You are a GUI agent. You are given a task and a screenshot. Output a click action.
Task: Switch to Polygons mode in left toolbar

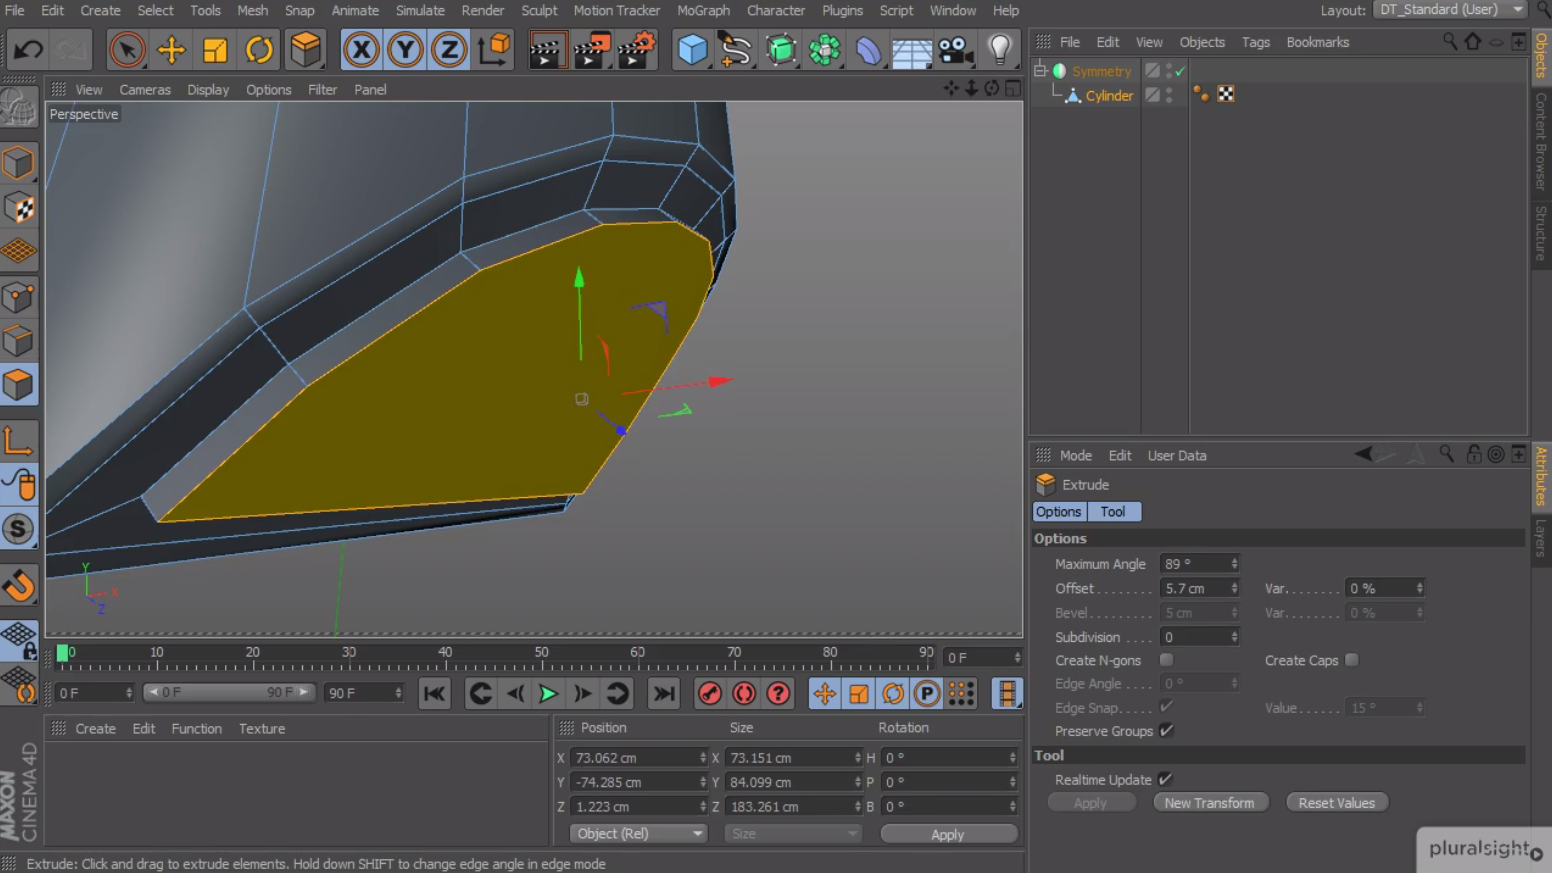click(20, 384)
